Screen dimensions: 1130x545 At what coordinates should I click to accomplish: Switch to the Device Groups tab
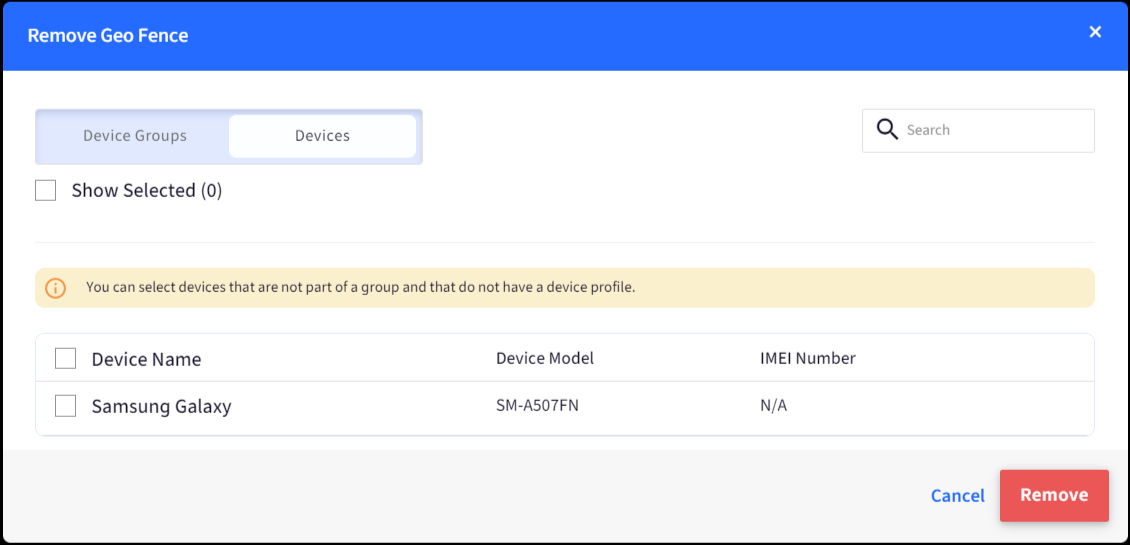tap(135, 136)
